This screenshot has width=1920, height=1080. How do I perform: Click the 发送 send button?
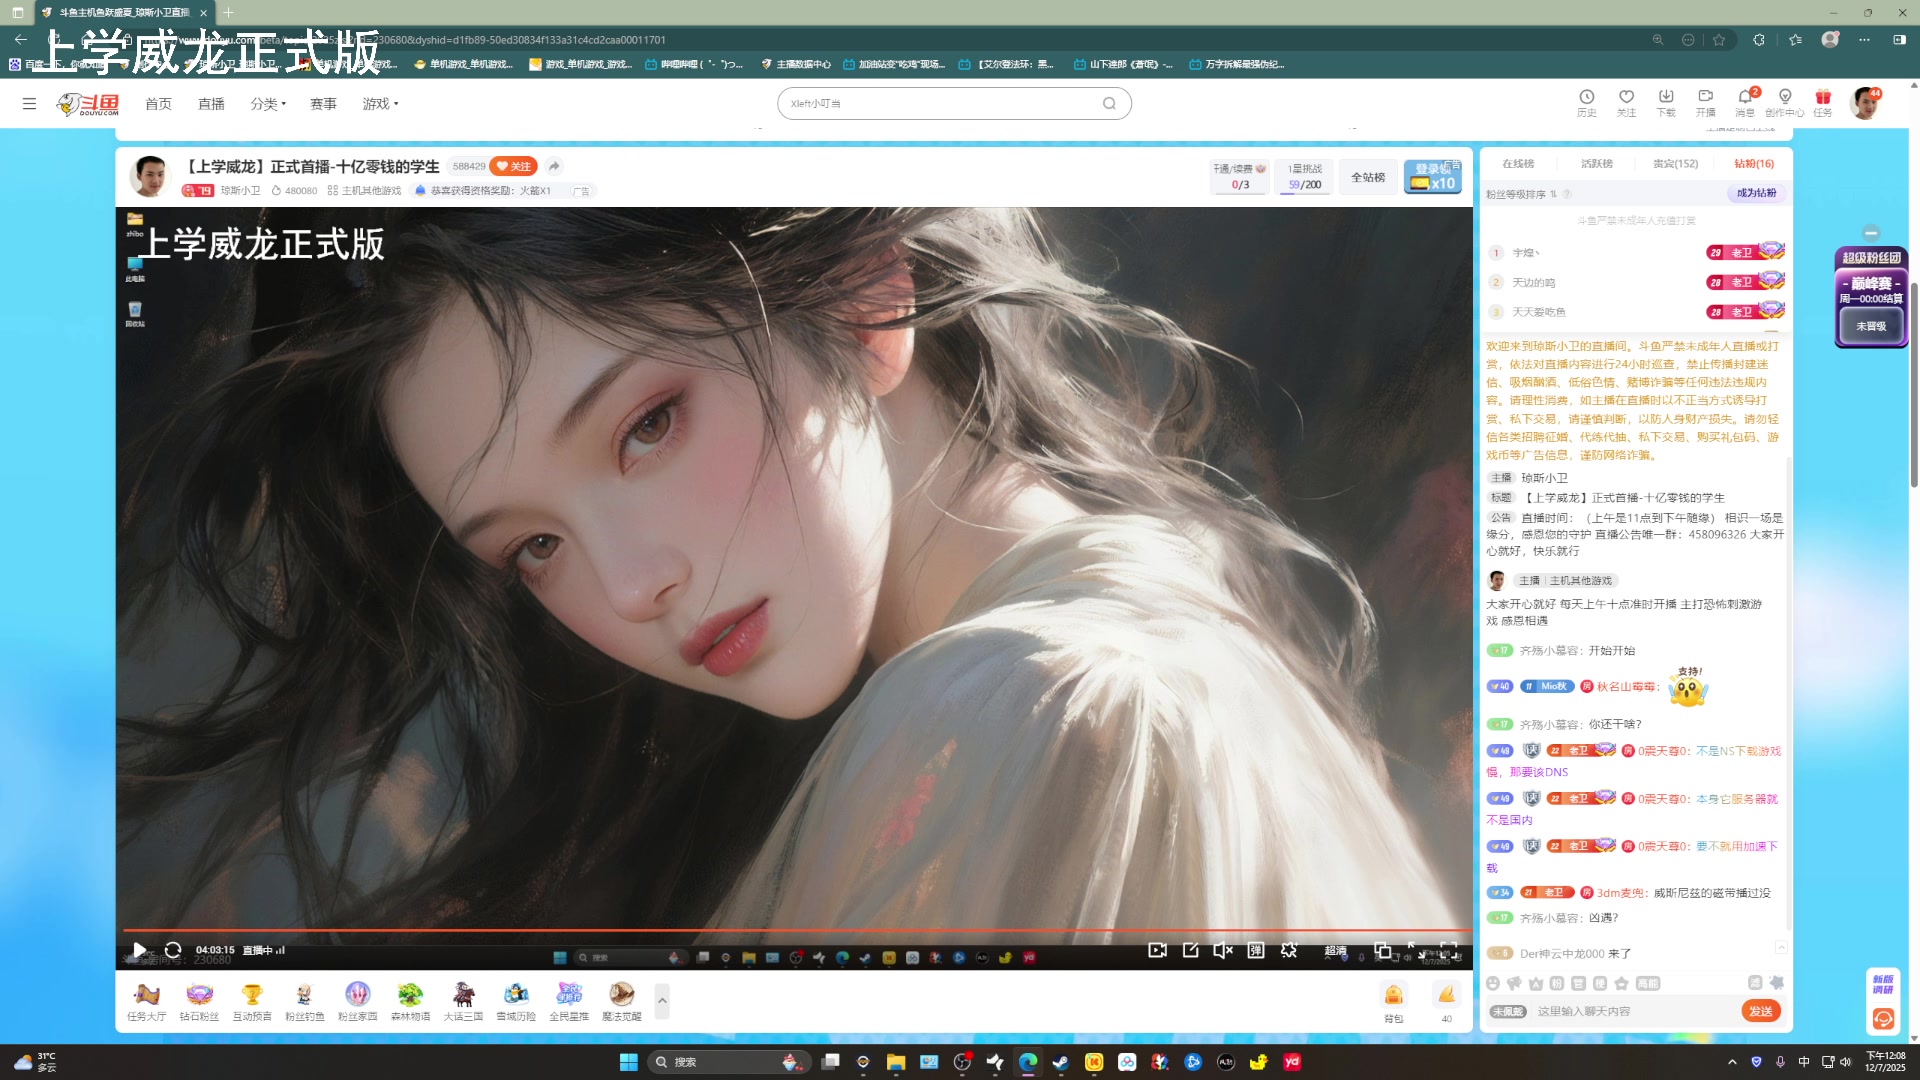[1761, 1011]
